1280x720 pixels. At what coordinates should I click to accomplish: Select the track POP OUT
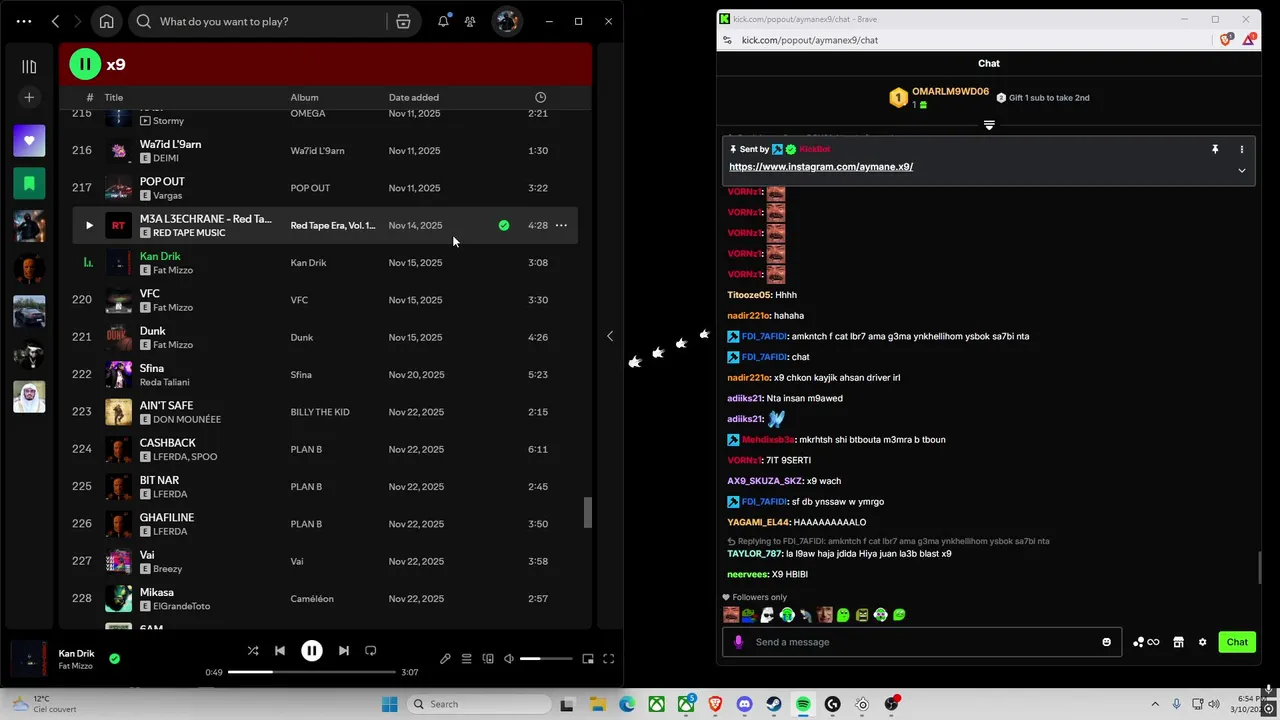[162, 182]
